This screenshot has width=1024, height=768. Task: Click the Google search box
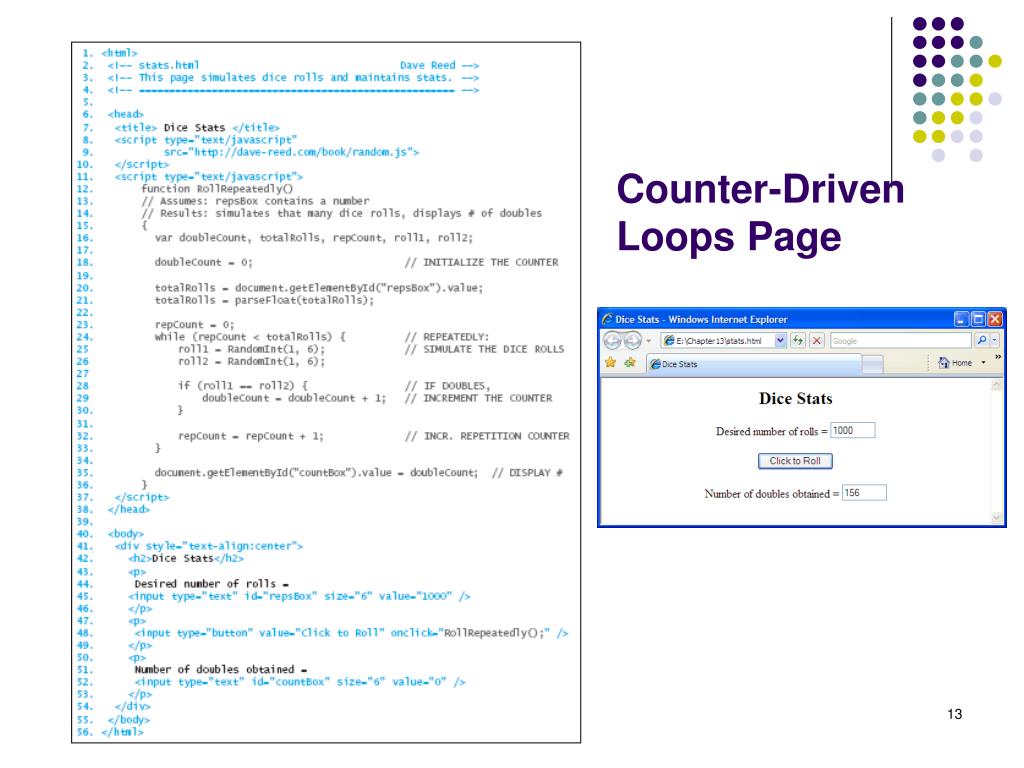[901, 340]
